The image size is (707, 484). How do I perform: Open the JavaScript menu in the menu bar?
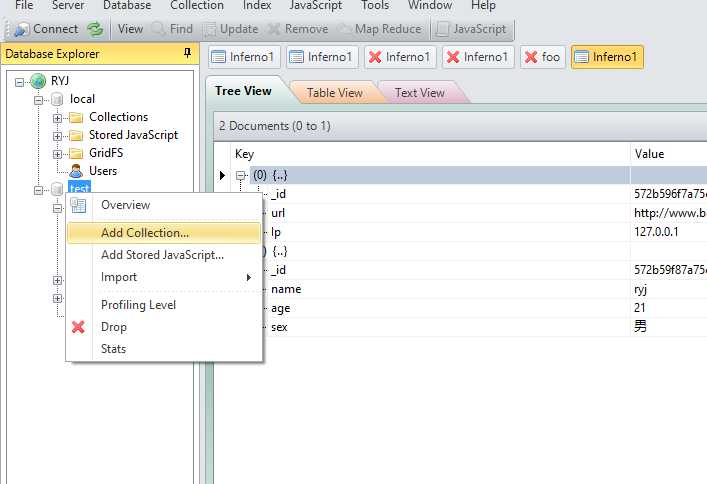tap(316, 5)
